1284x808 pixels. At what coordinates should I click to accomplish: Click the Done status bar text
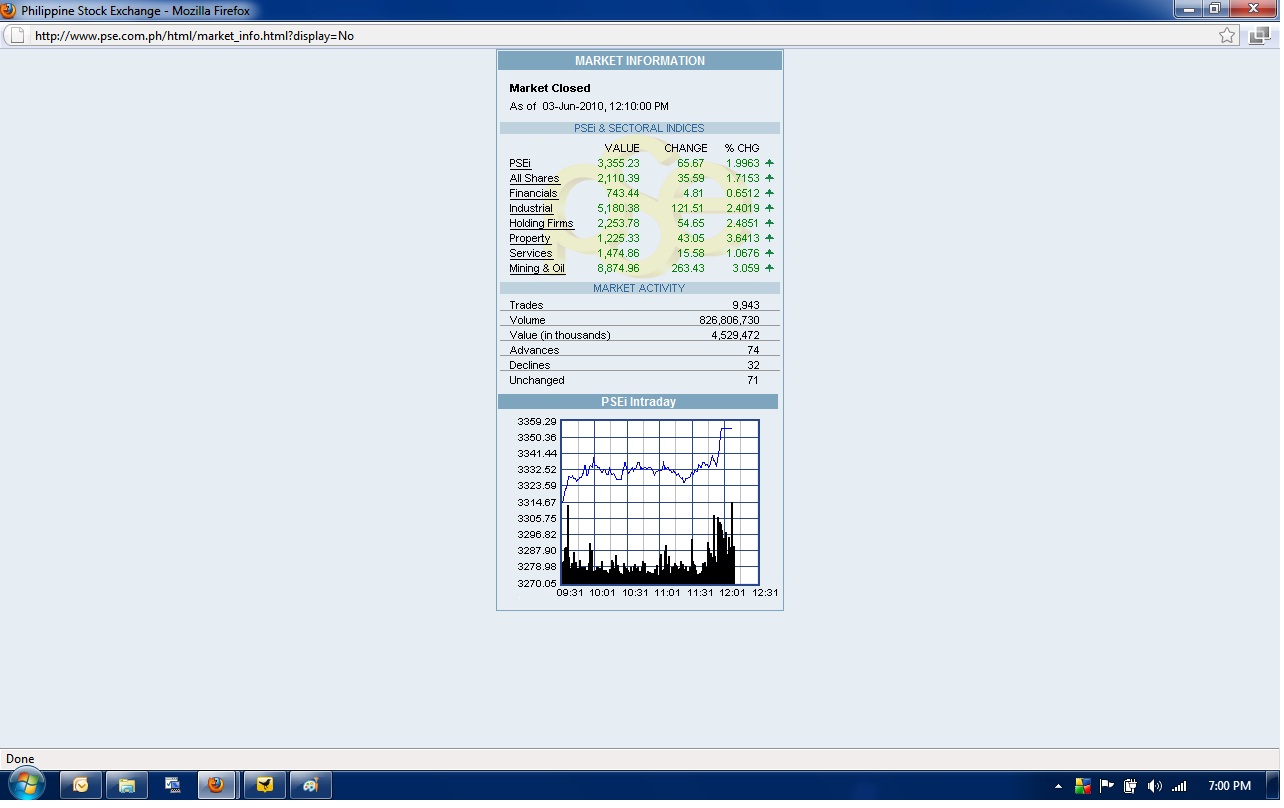20,759
